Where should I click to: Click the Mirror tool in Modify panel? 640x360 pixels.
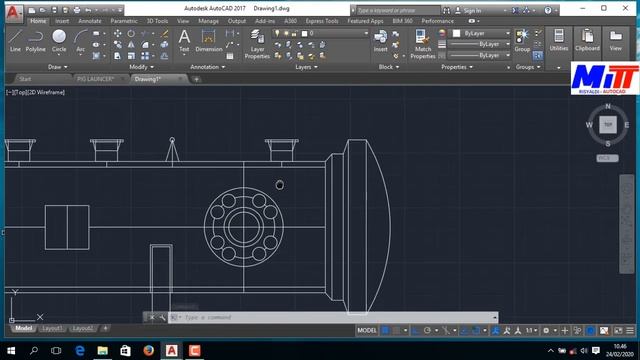(x=131, y=44)
